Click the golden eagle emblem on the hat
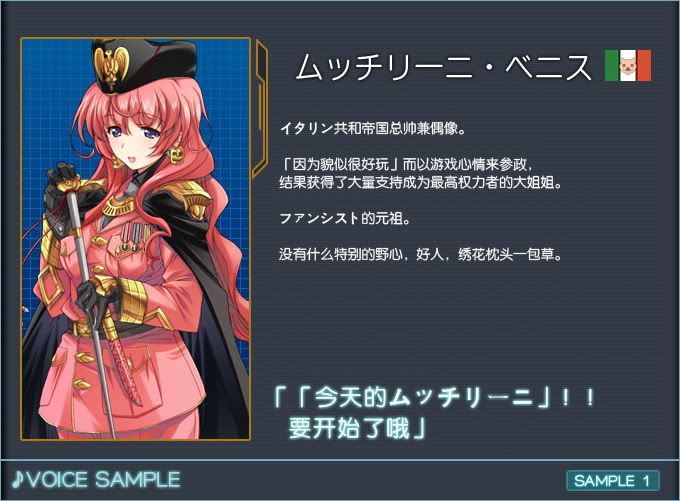 [x=112, y=65]
